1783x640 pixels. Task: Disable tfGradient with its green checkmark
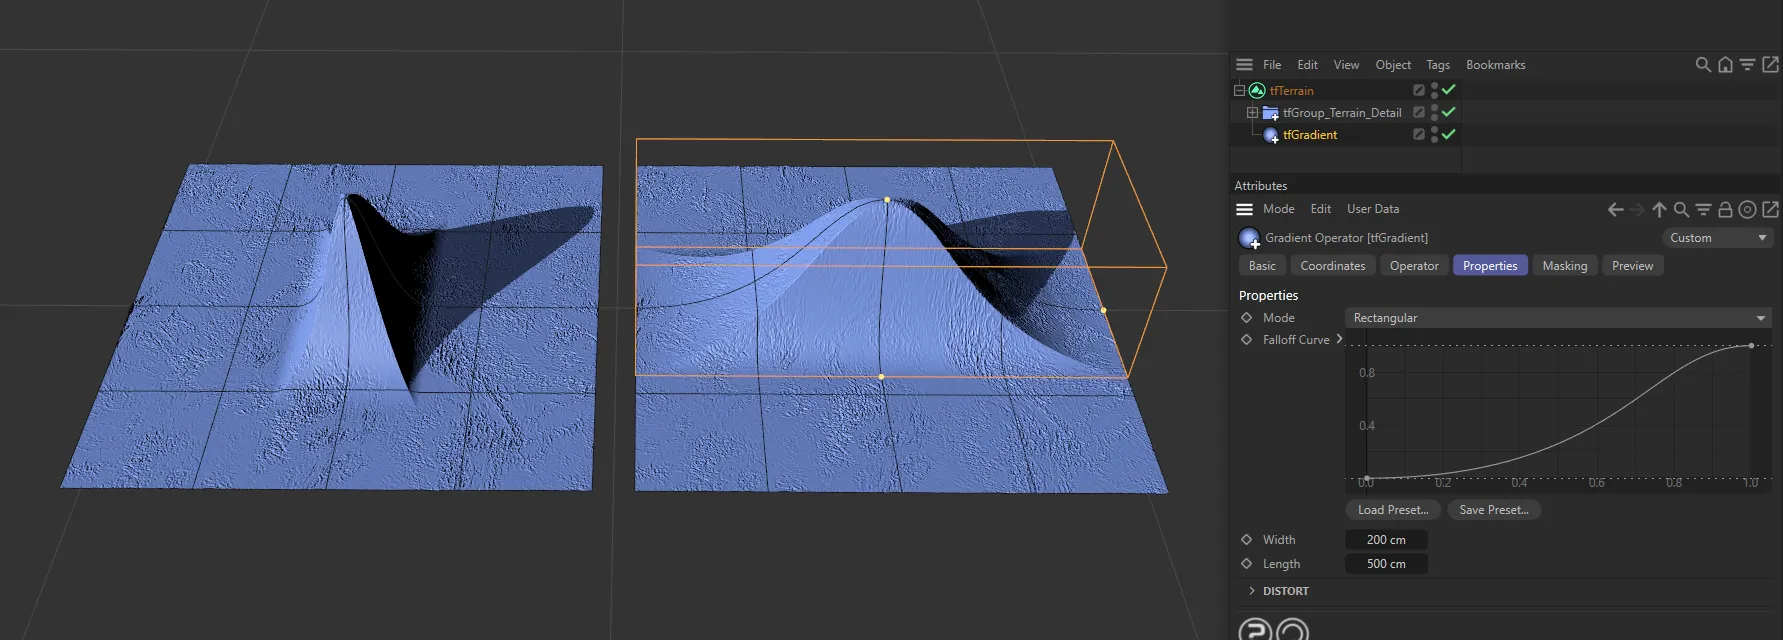point(1448,134)
